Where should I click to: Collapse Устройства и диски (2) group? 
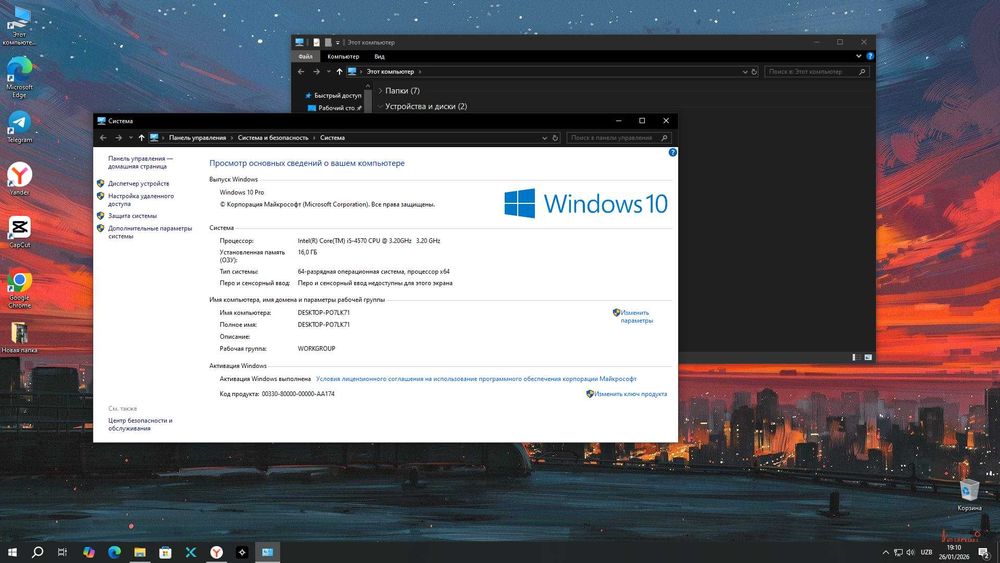(380, 106)
